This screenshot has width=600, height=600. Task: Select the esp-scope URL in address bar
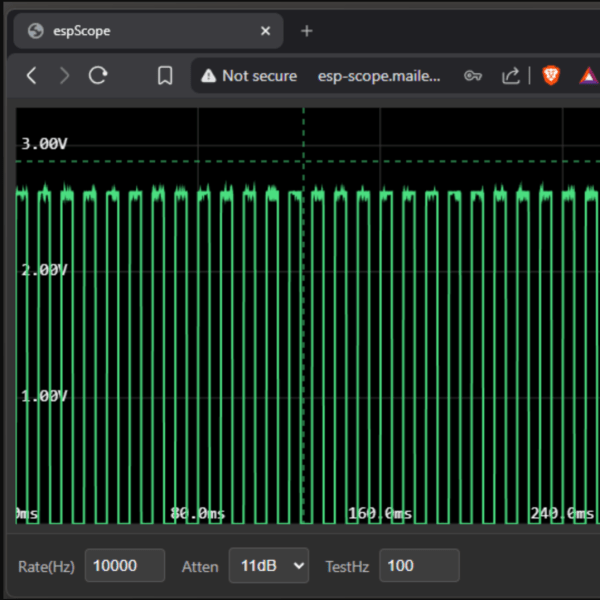[378, 76]
